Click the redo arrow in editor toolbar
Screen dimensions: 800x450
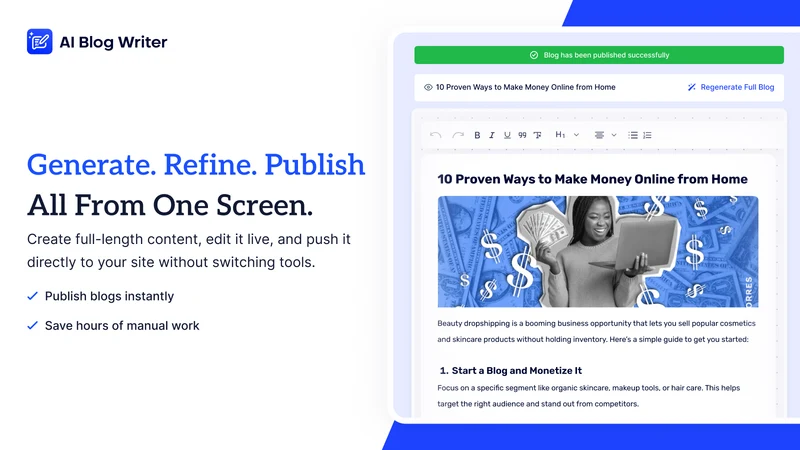point(458,135)
